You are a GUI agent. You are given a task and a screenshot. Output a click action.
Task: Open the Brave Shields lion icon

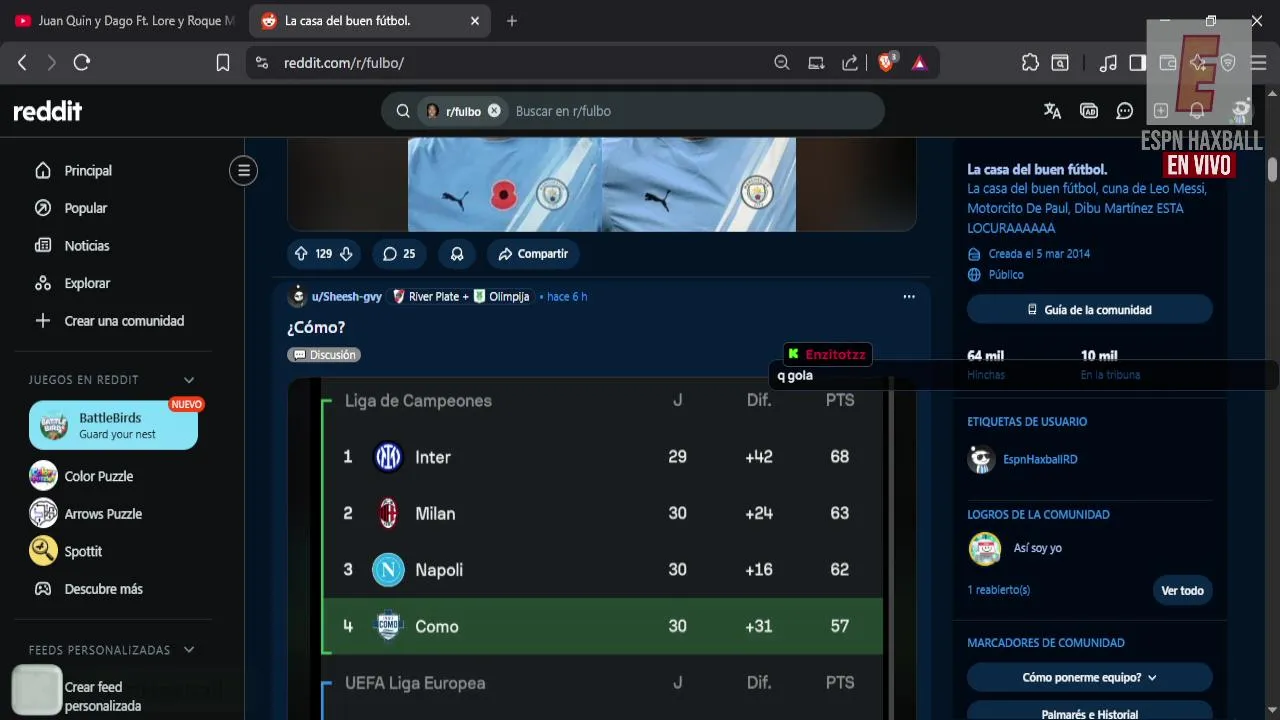[886, 63]
